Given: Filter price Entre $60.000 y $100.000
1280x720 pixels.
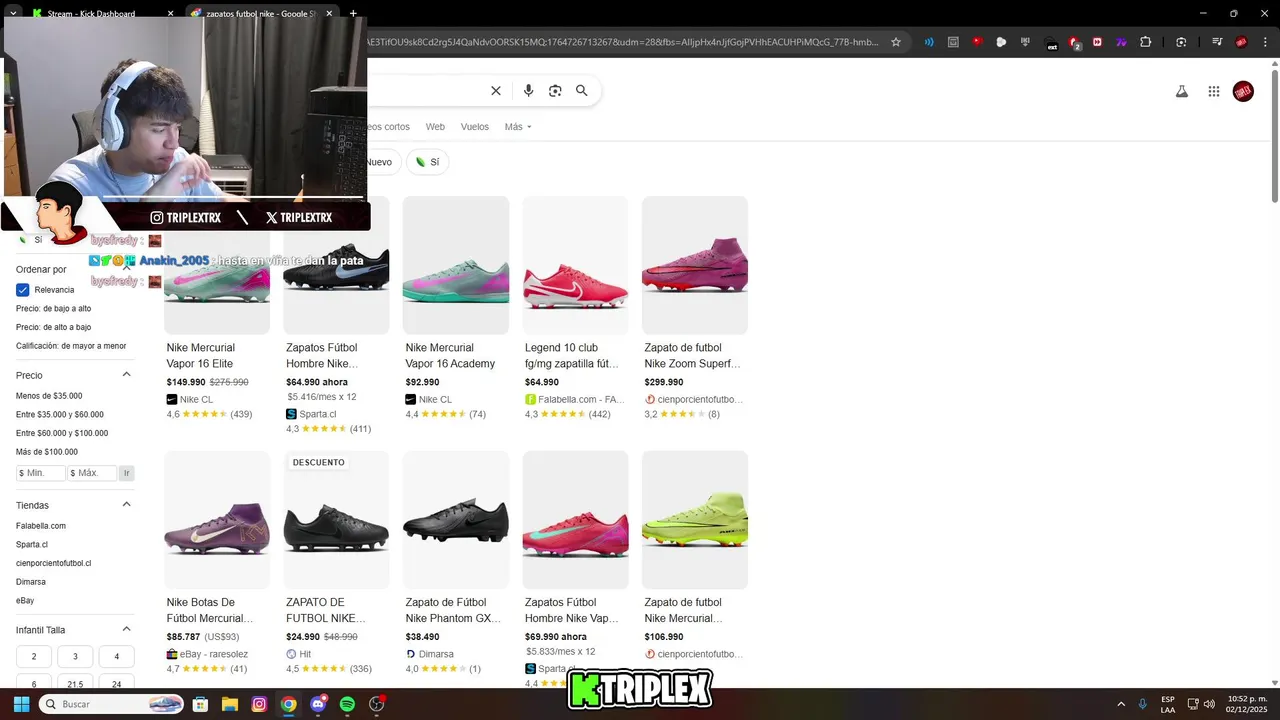Looking at the screenshot, I should point(62,433).
